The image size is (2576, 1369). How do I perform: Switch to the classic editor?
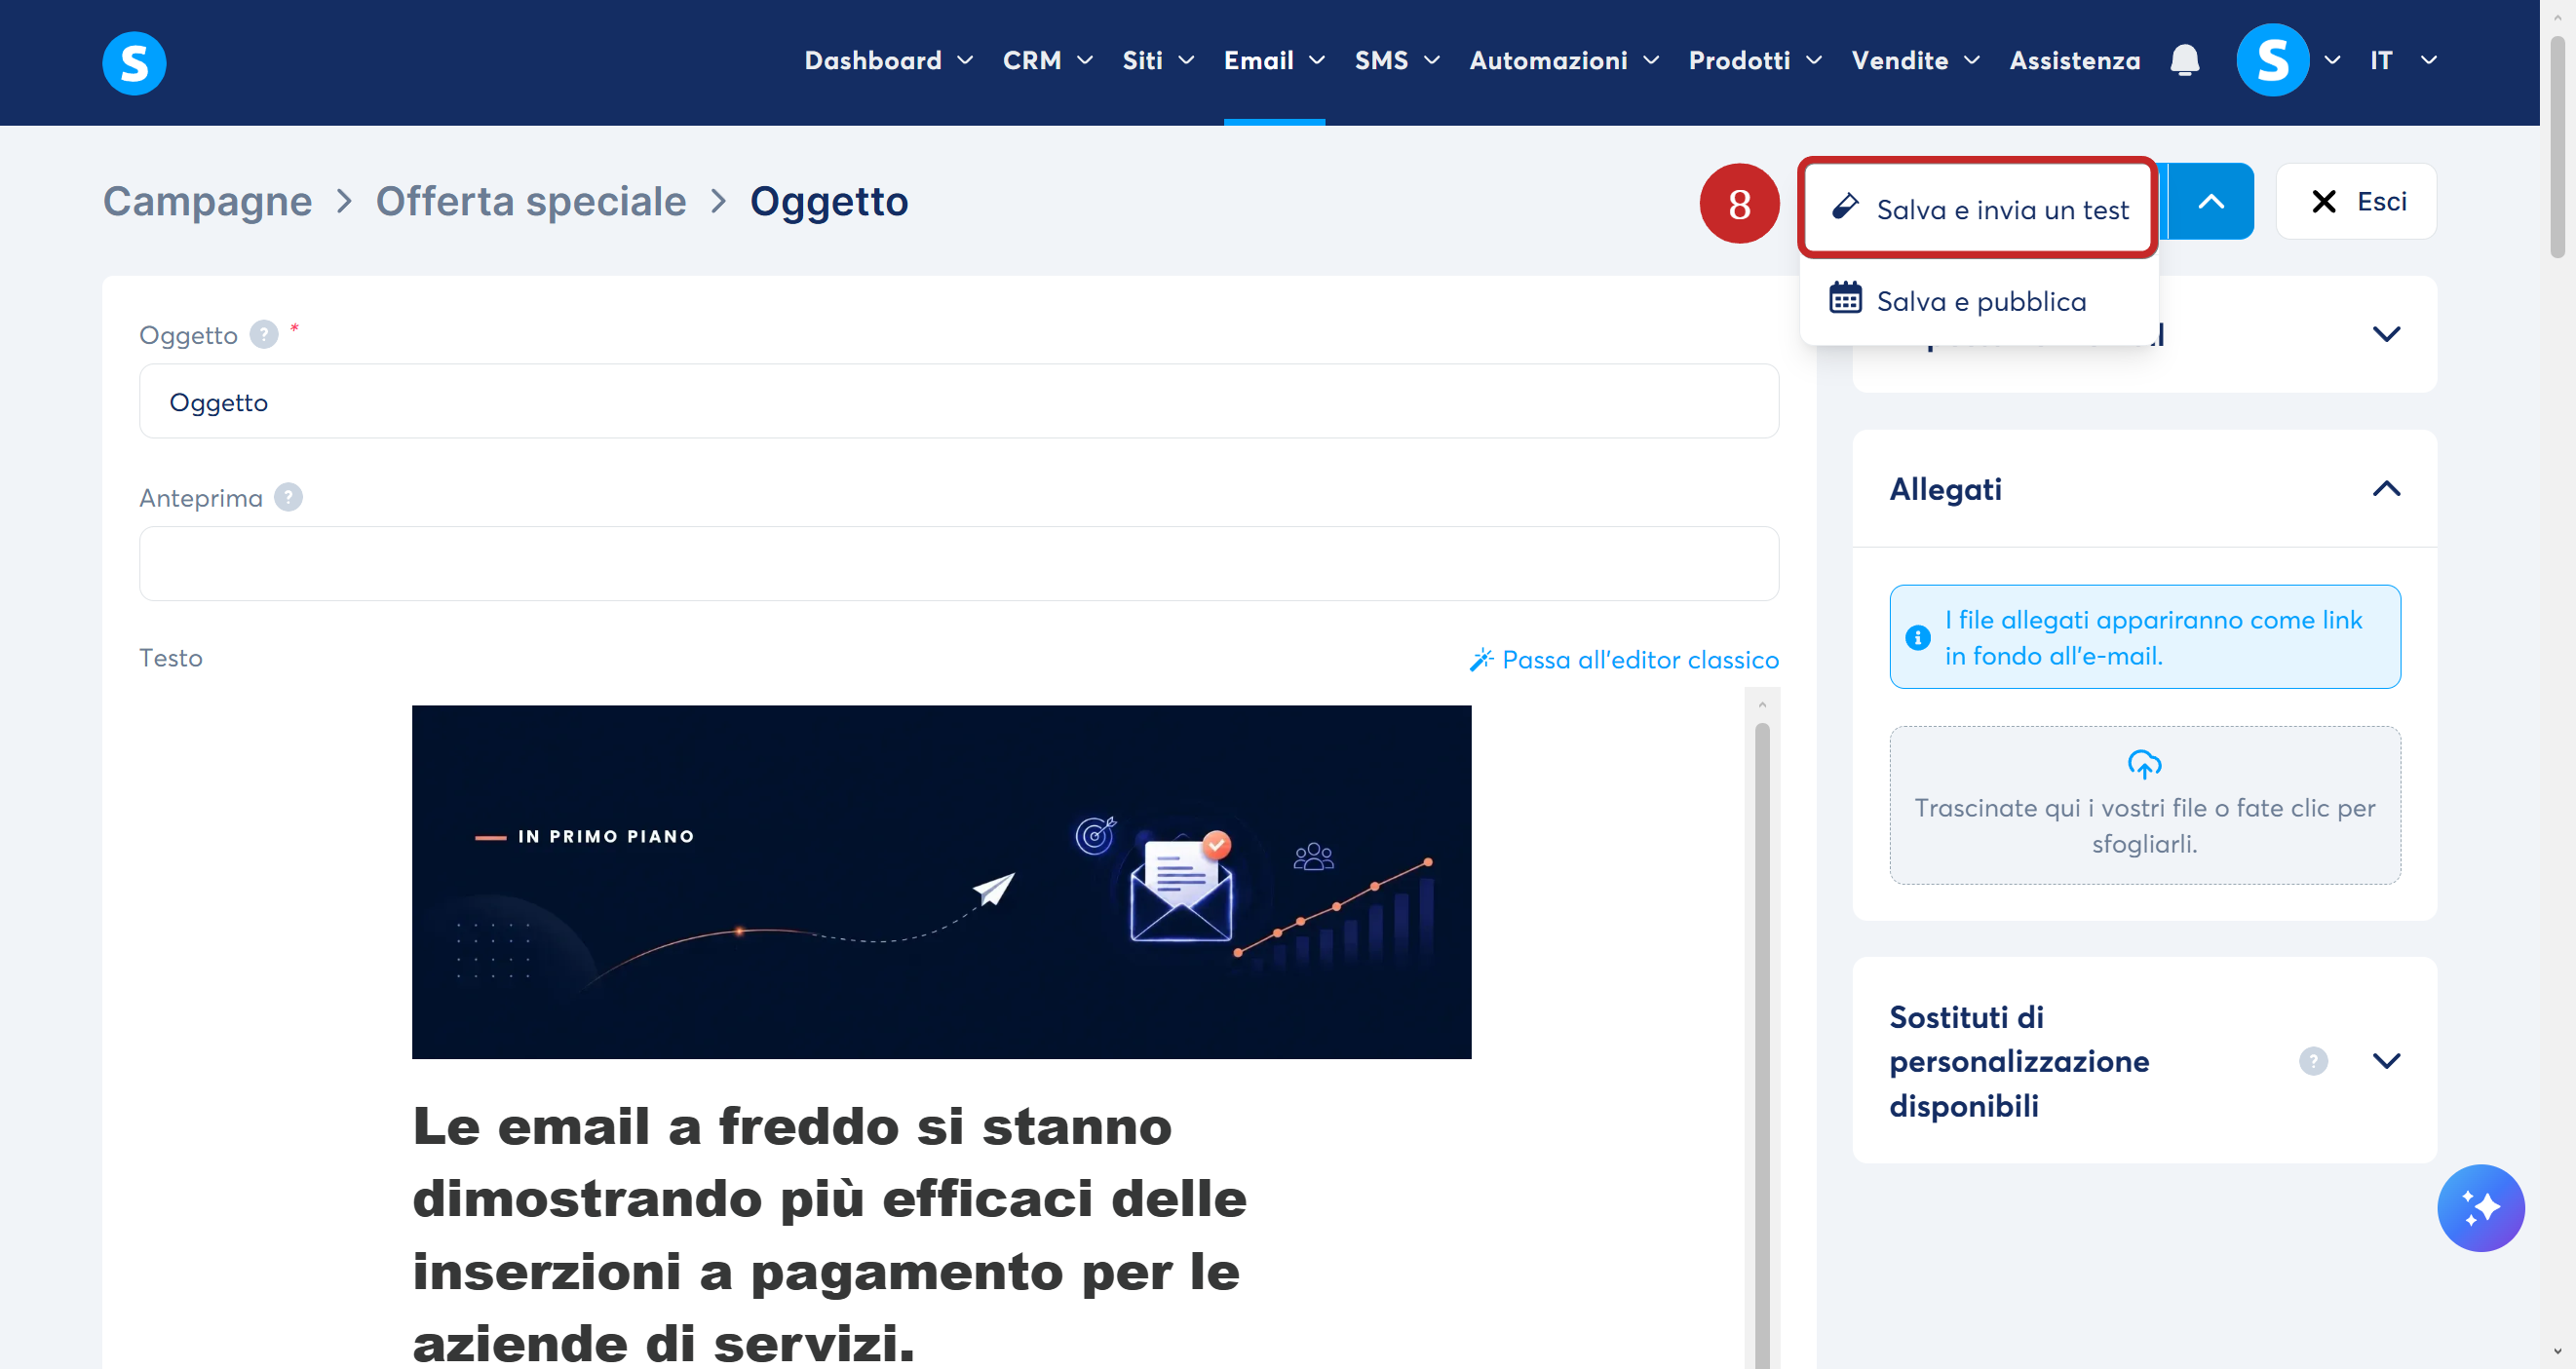[x=1623, y=660]
